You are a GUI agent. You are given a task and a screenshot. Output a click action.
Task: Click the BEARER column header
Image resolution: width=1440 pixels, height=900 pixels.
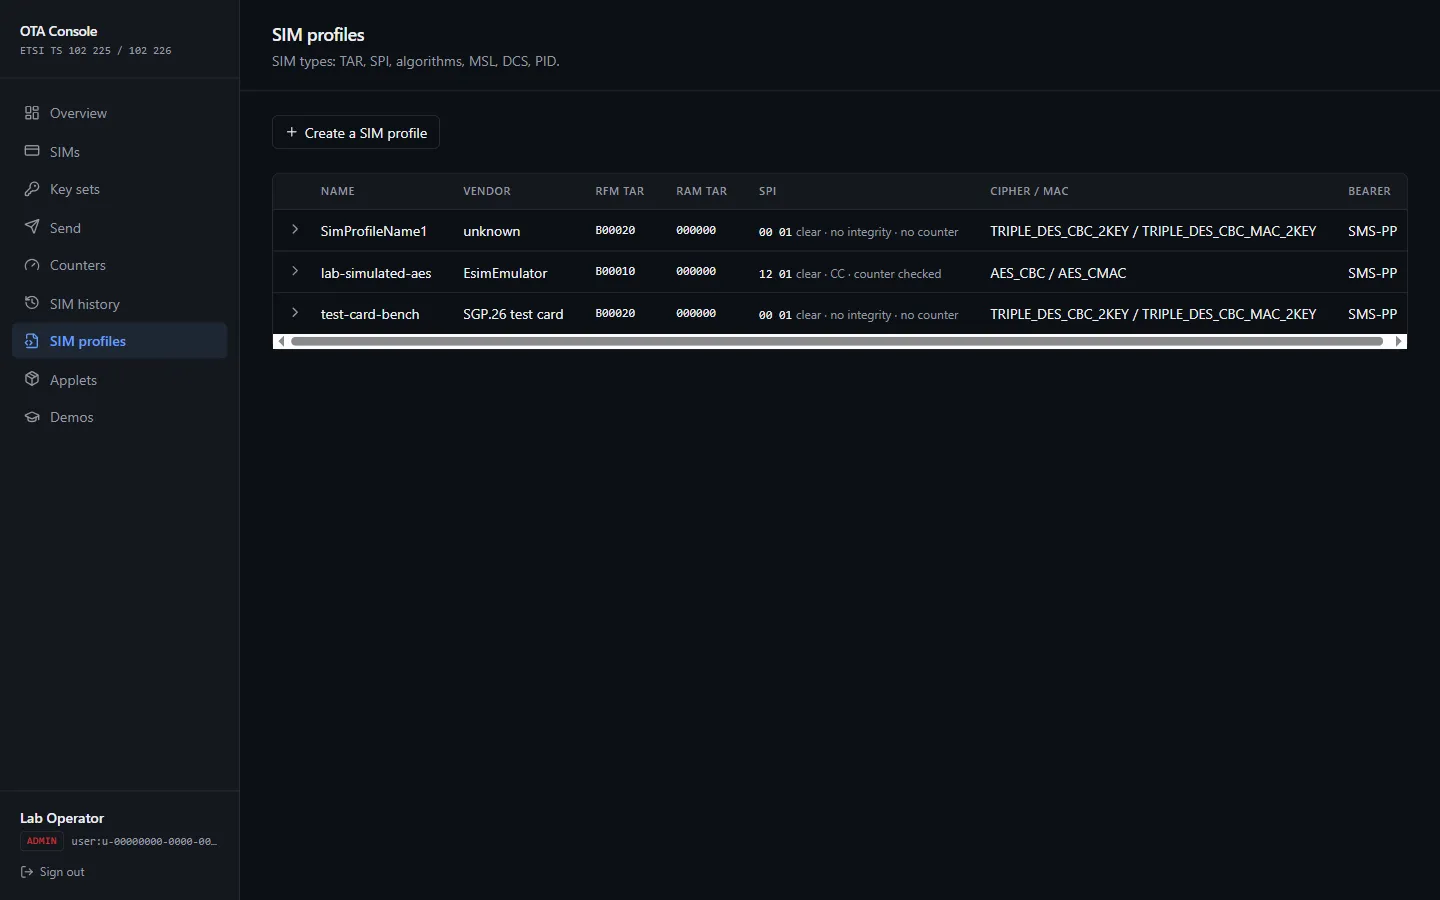(x=1369, y=191)
